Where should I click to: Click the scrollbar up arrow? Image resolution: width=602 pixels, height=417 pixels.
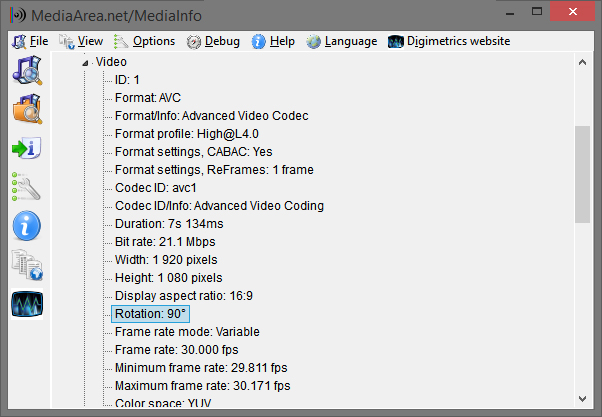[x=582, y=62]
